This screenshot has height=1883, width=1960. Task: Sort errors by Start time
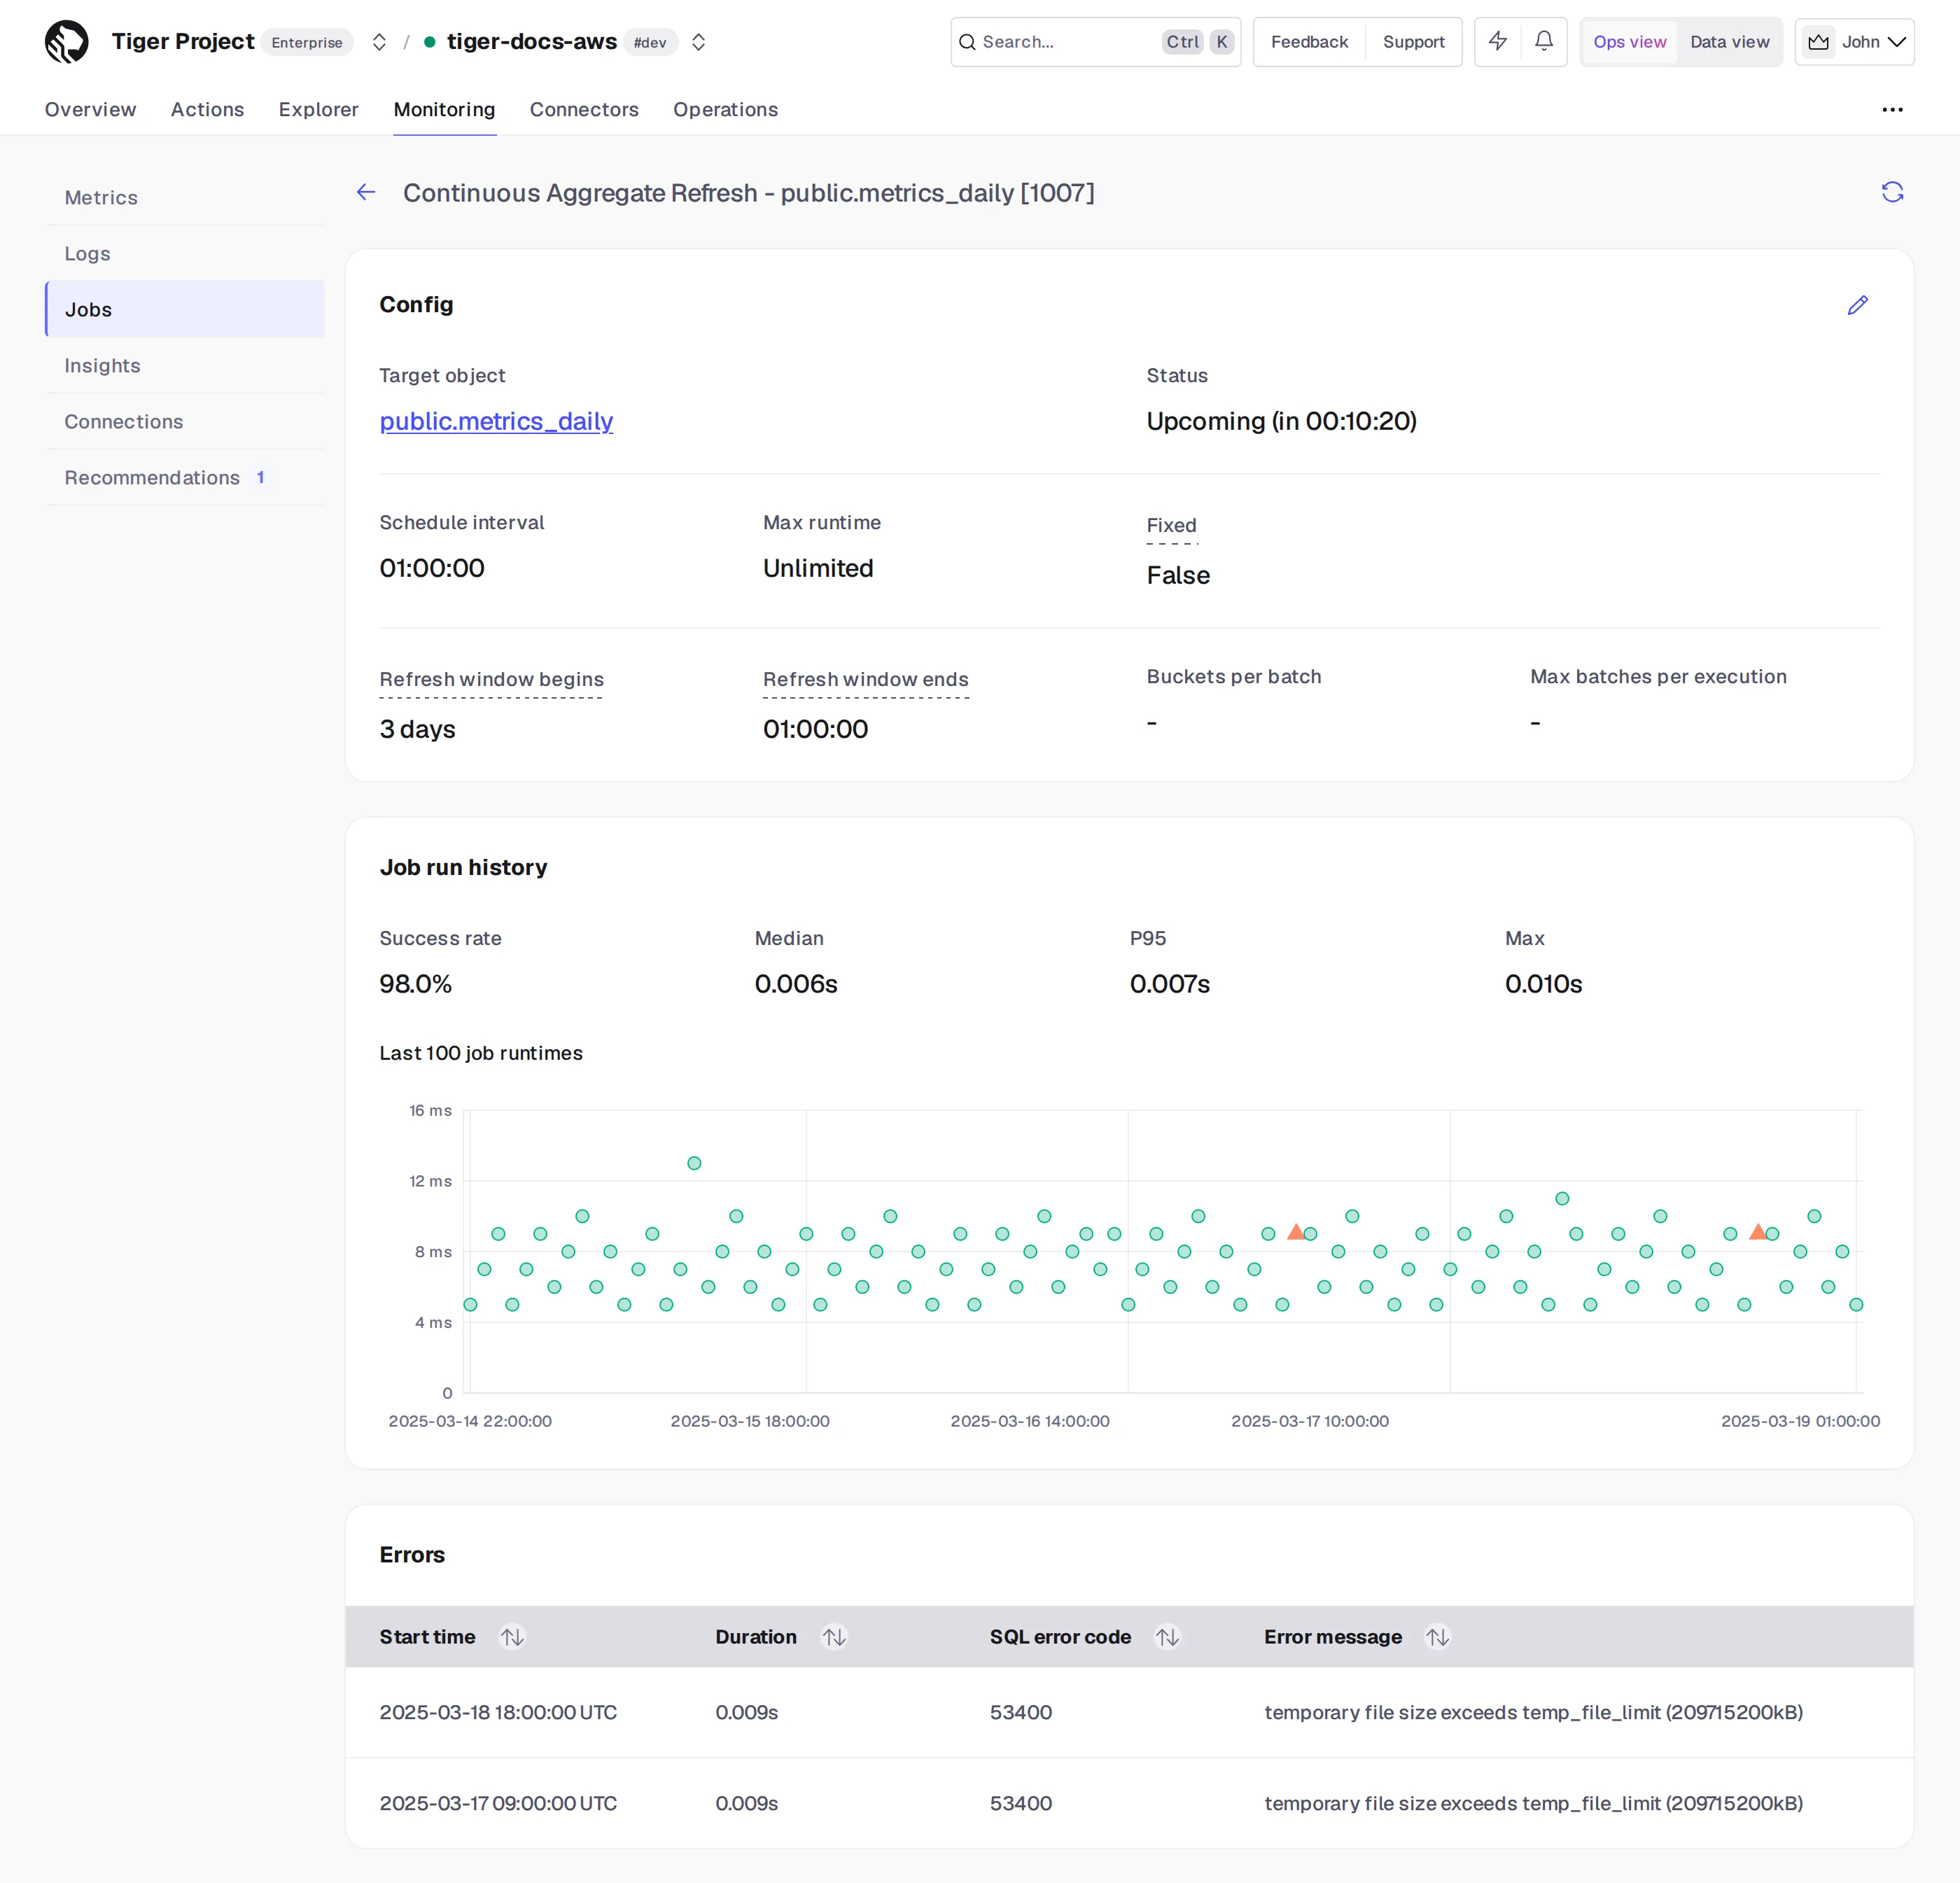[512, 1637]
